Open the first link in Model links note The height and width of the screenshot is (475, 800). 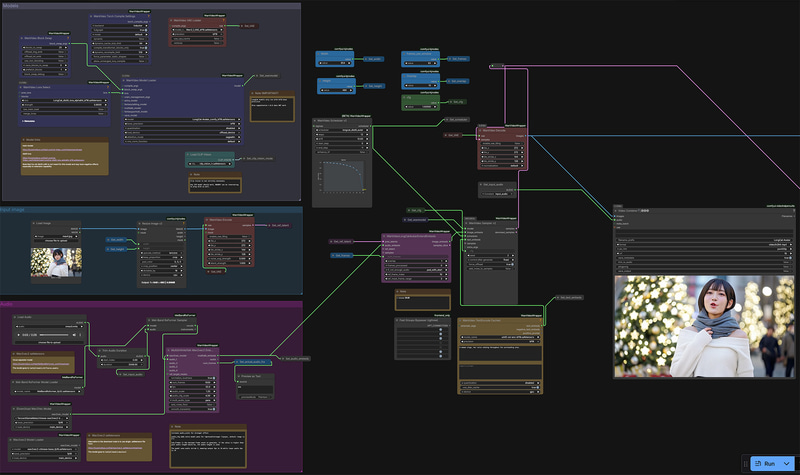pos(52,150)
